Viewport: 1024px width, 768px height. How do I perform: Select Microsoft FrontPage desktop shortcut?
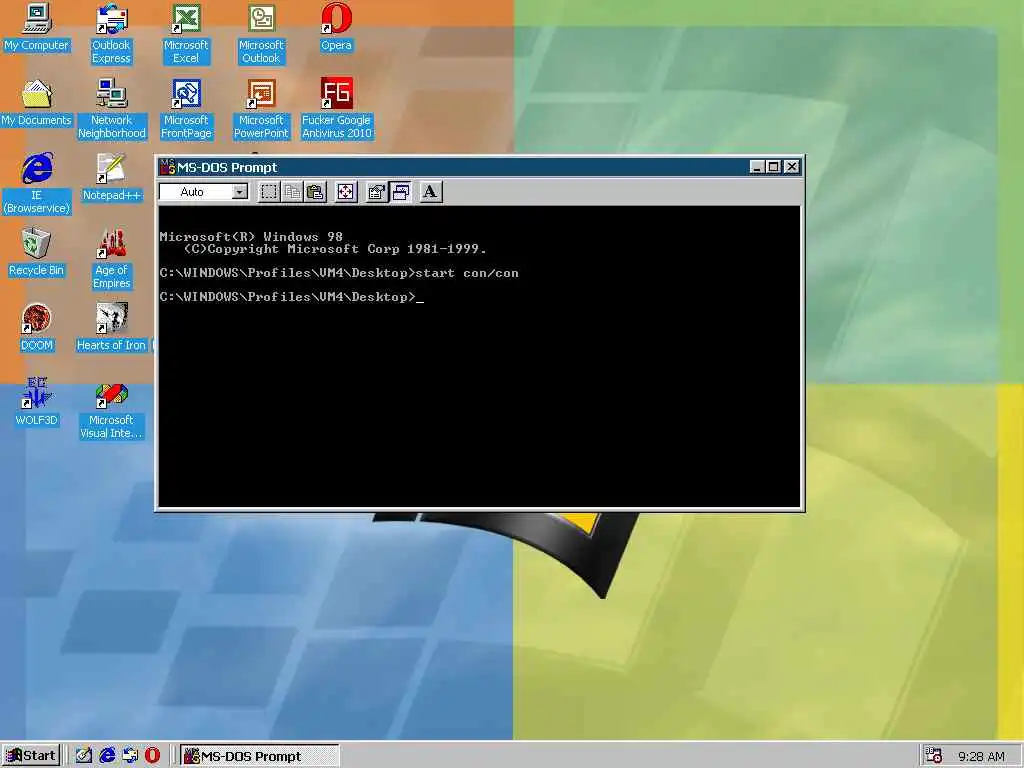[186, 108]
